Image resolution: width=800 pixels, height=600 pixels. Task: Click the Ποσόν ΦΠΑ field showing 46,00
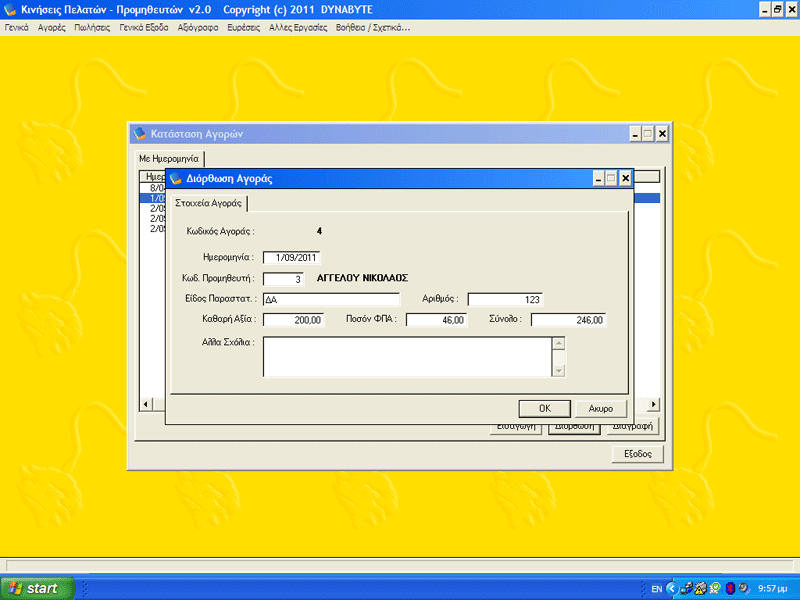click(x=436, y=320)
